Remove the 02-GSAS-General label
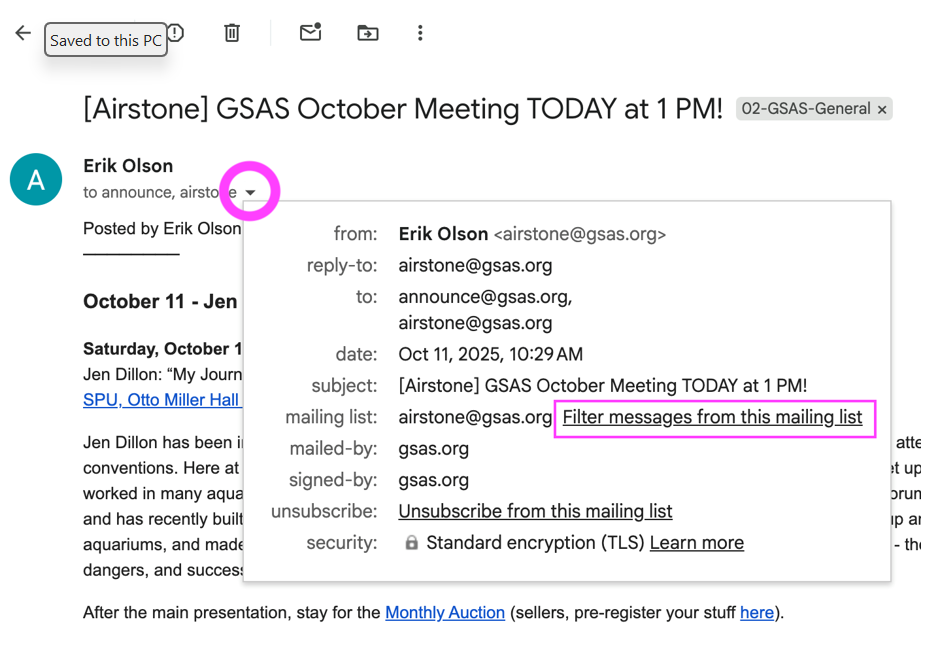927x648 pixels. pyautogui.click(x=882, y=110)
